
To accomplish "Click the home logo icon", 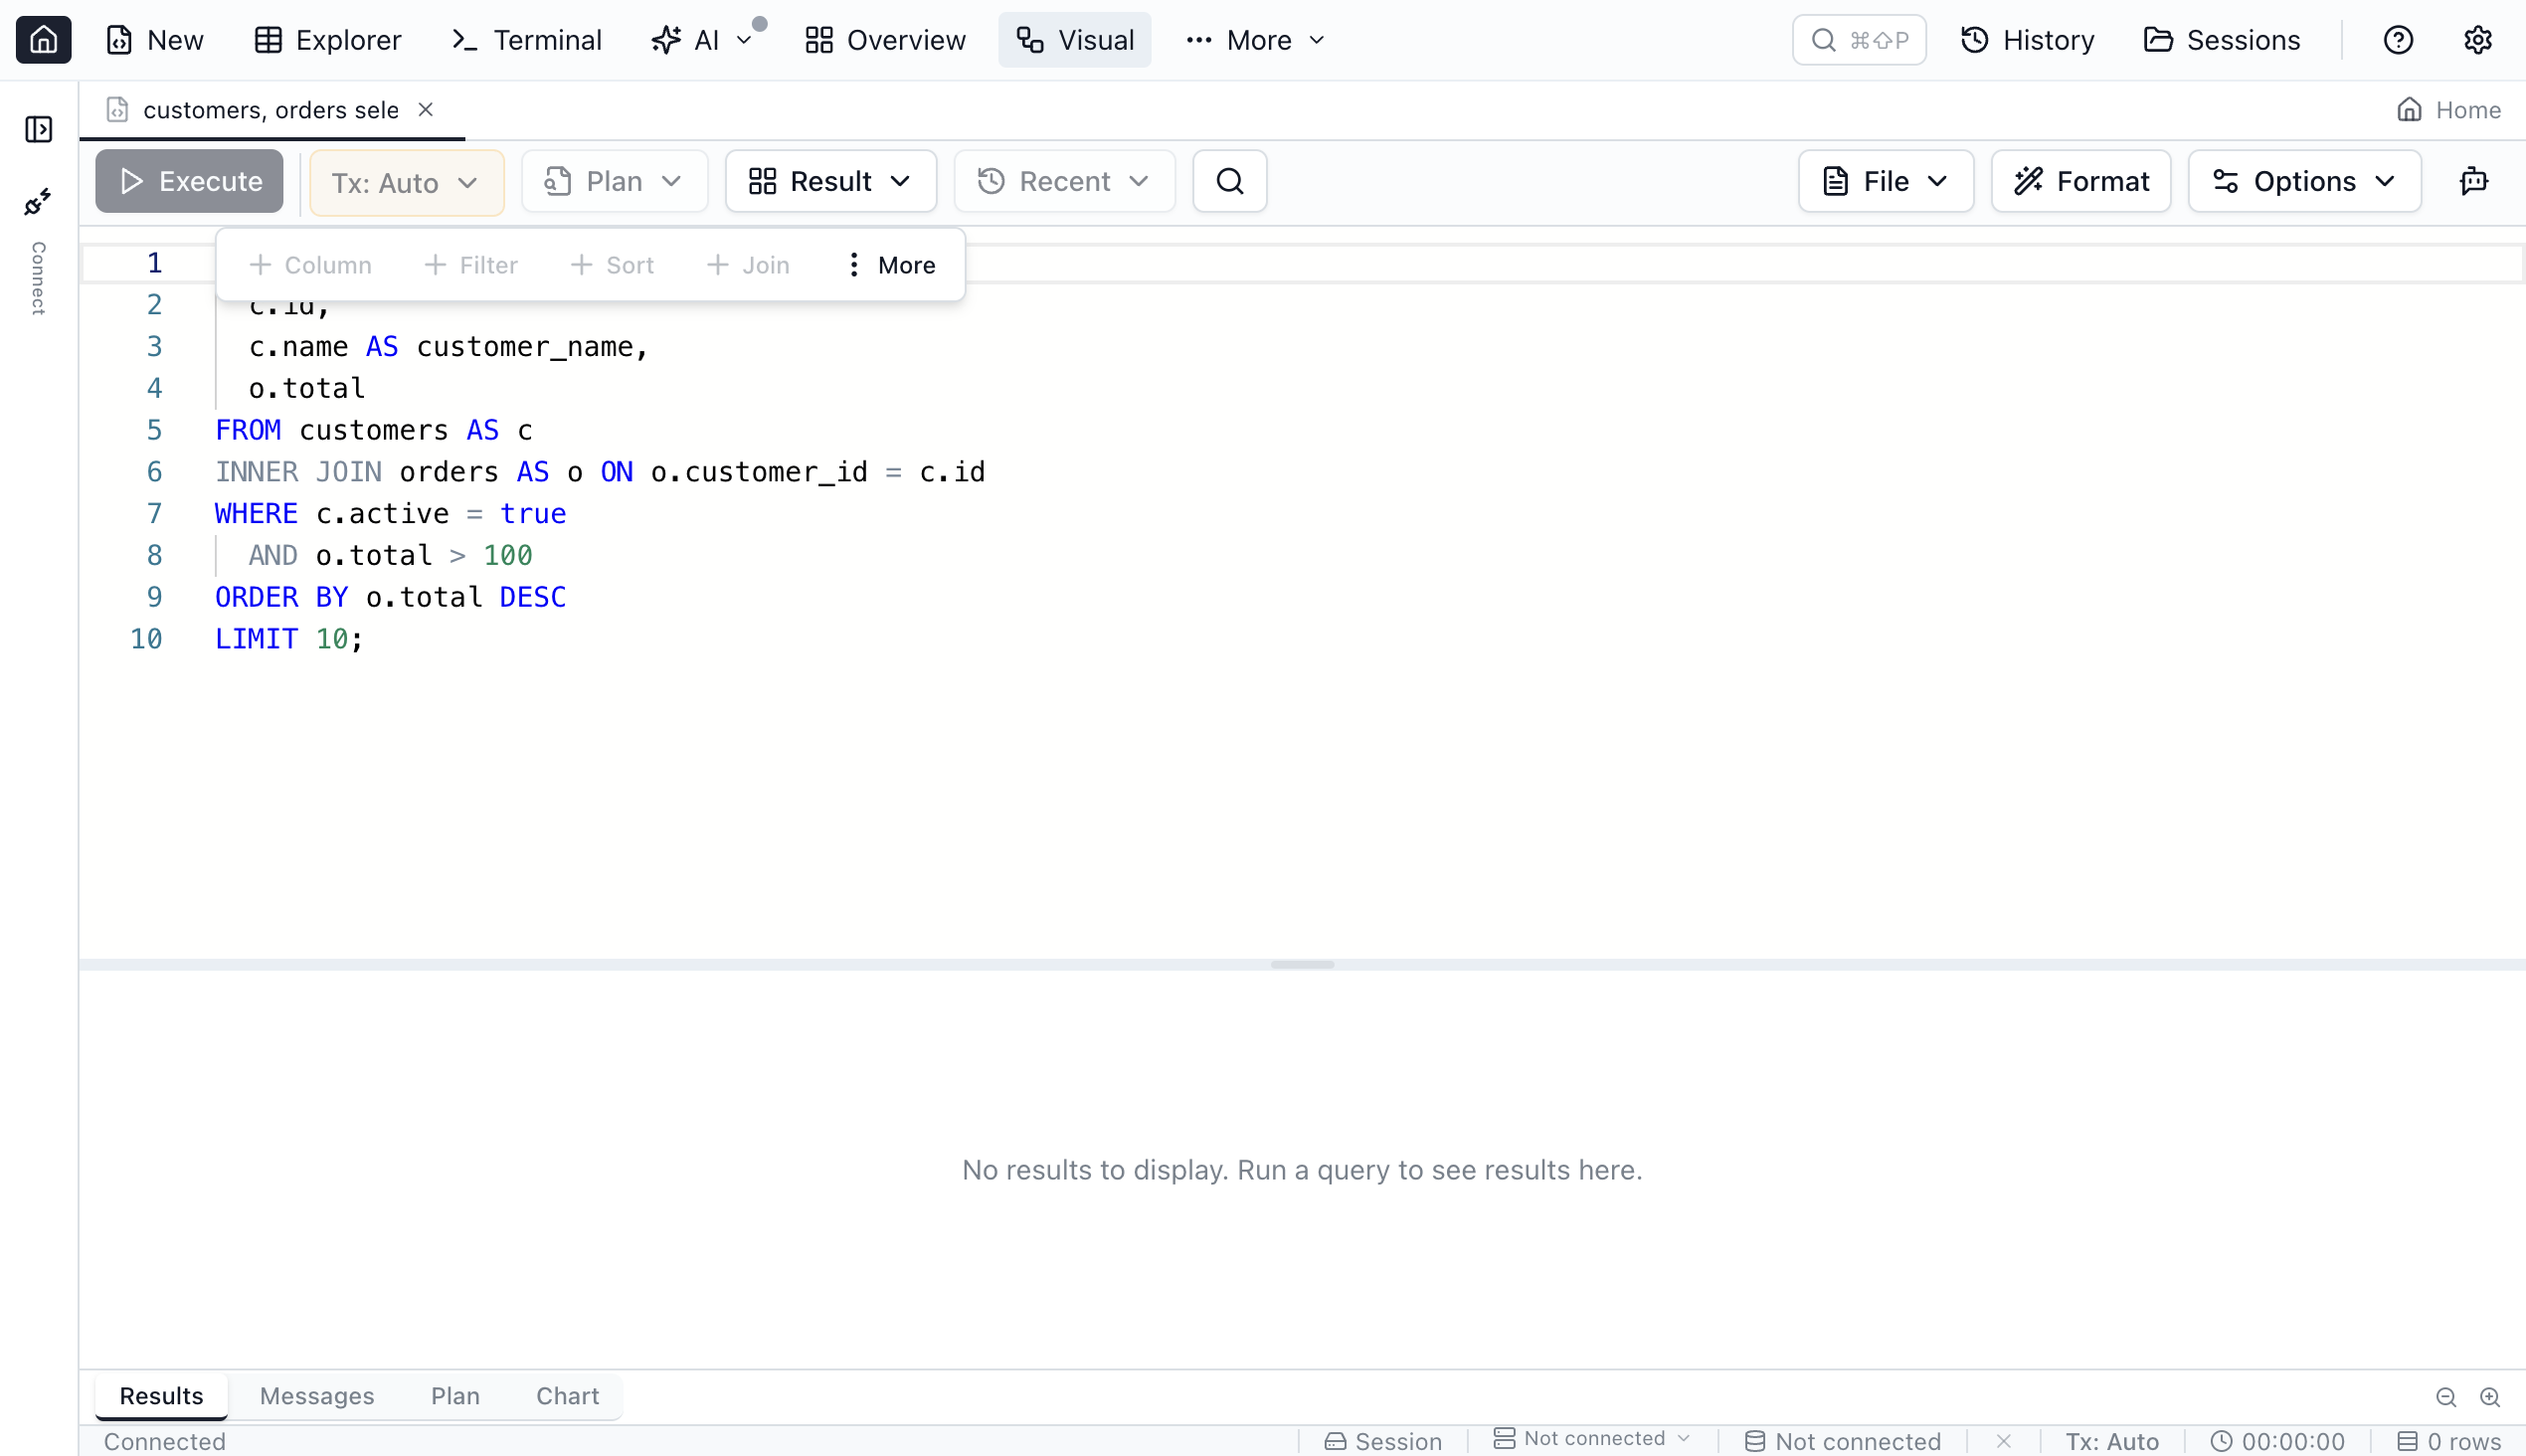I will (x=43, y=40).
